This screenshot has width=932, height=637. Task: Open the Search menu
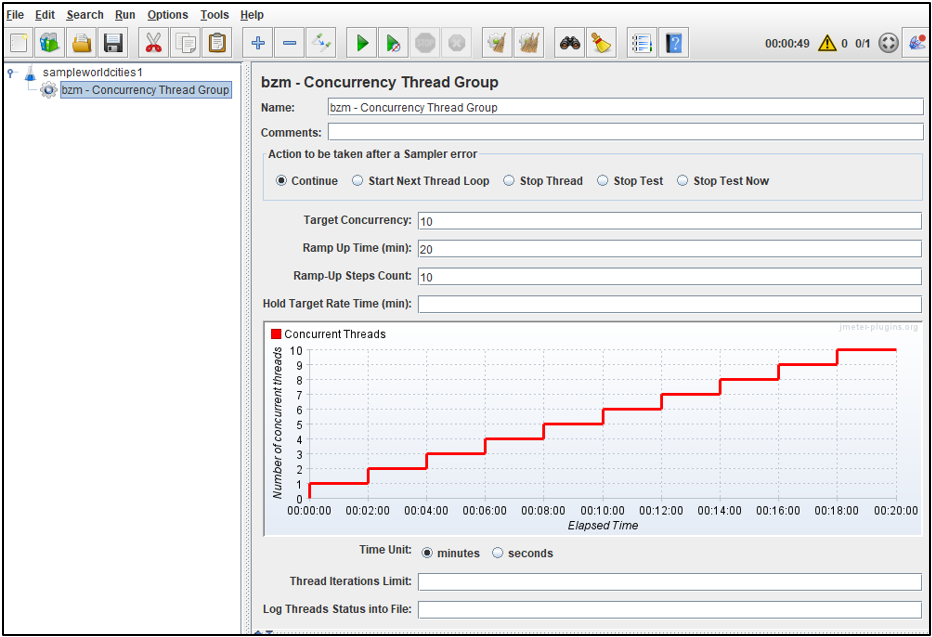click(x=85, y=15)
